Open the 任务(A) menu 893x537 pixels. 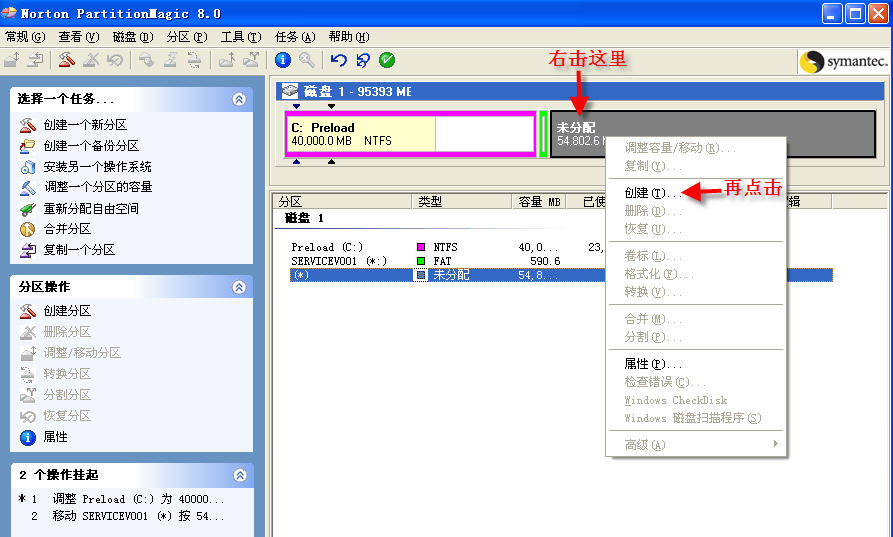pos(295,37)
